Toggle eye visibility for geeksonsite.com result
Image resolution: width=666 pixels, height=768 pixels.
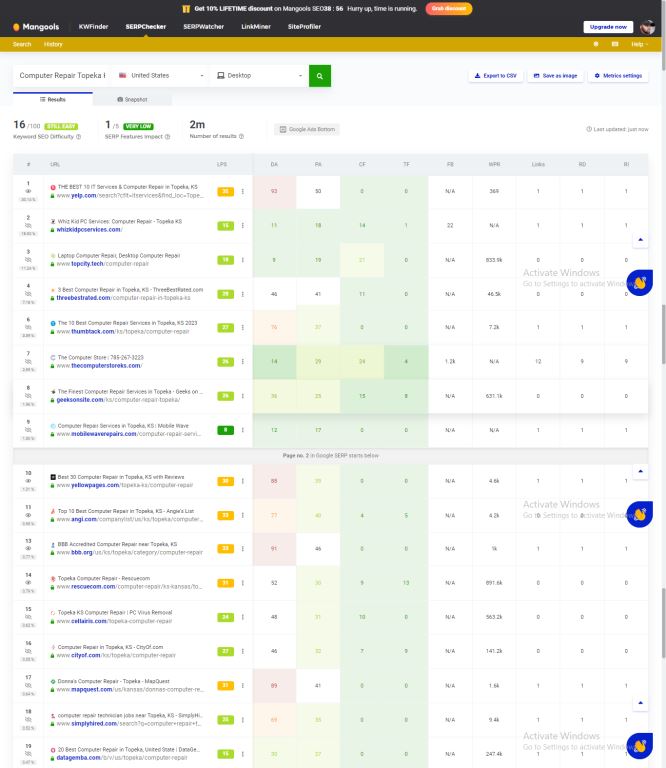pyautogui.click(x=28, y=396)
